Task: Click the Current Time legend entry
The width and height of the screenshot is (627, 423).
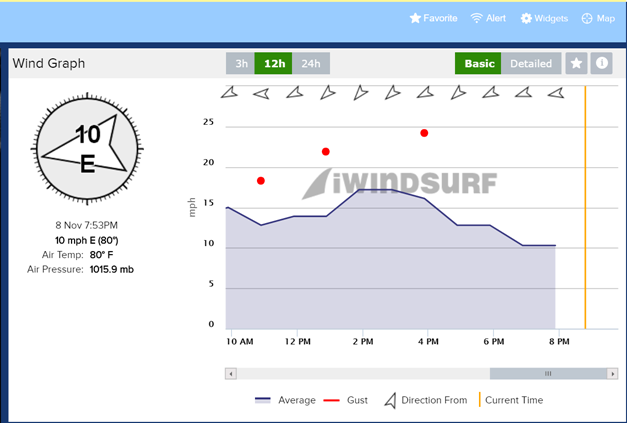Action: pyautogui.click(x=511, y=400)
